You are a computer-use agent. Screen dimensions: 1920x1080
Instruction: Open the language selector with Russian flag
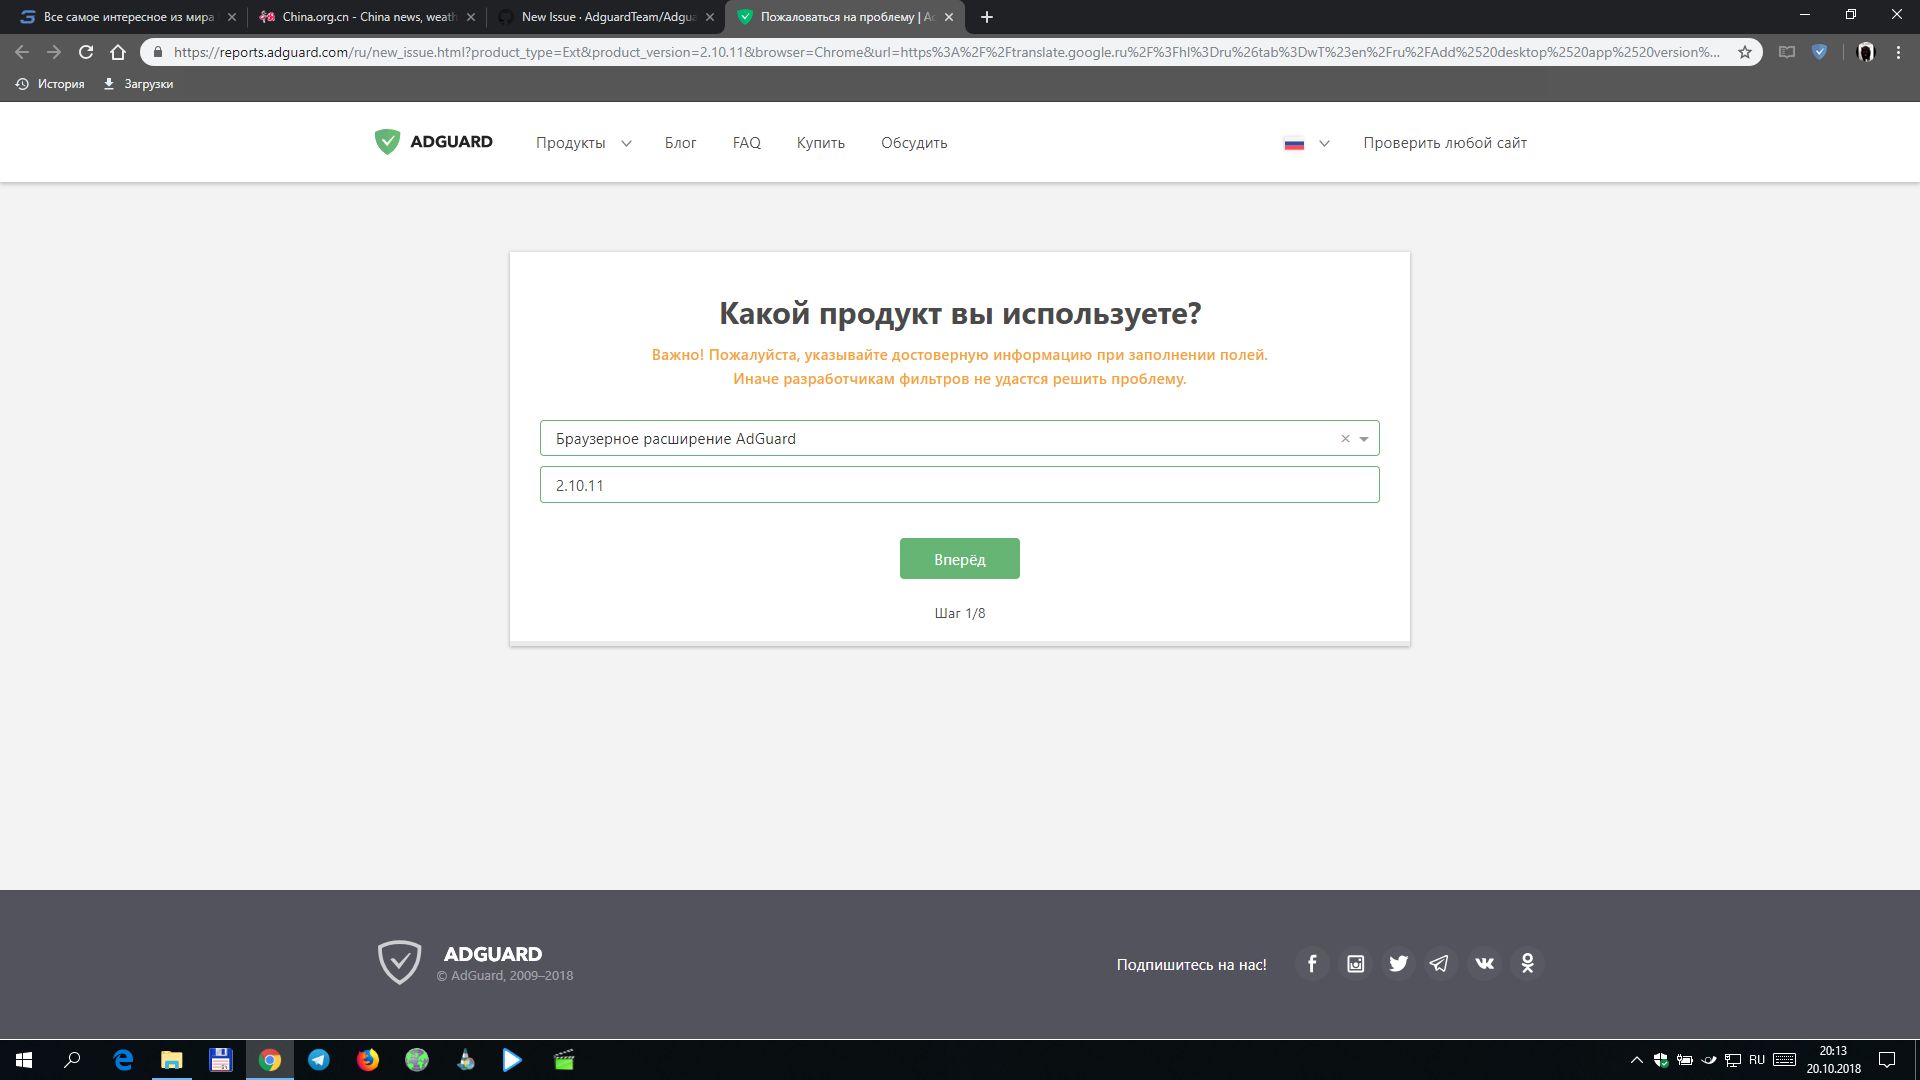pos(1306,143)
